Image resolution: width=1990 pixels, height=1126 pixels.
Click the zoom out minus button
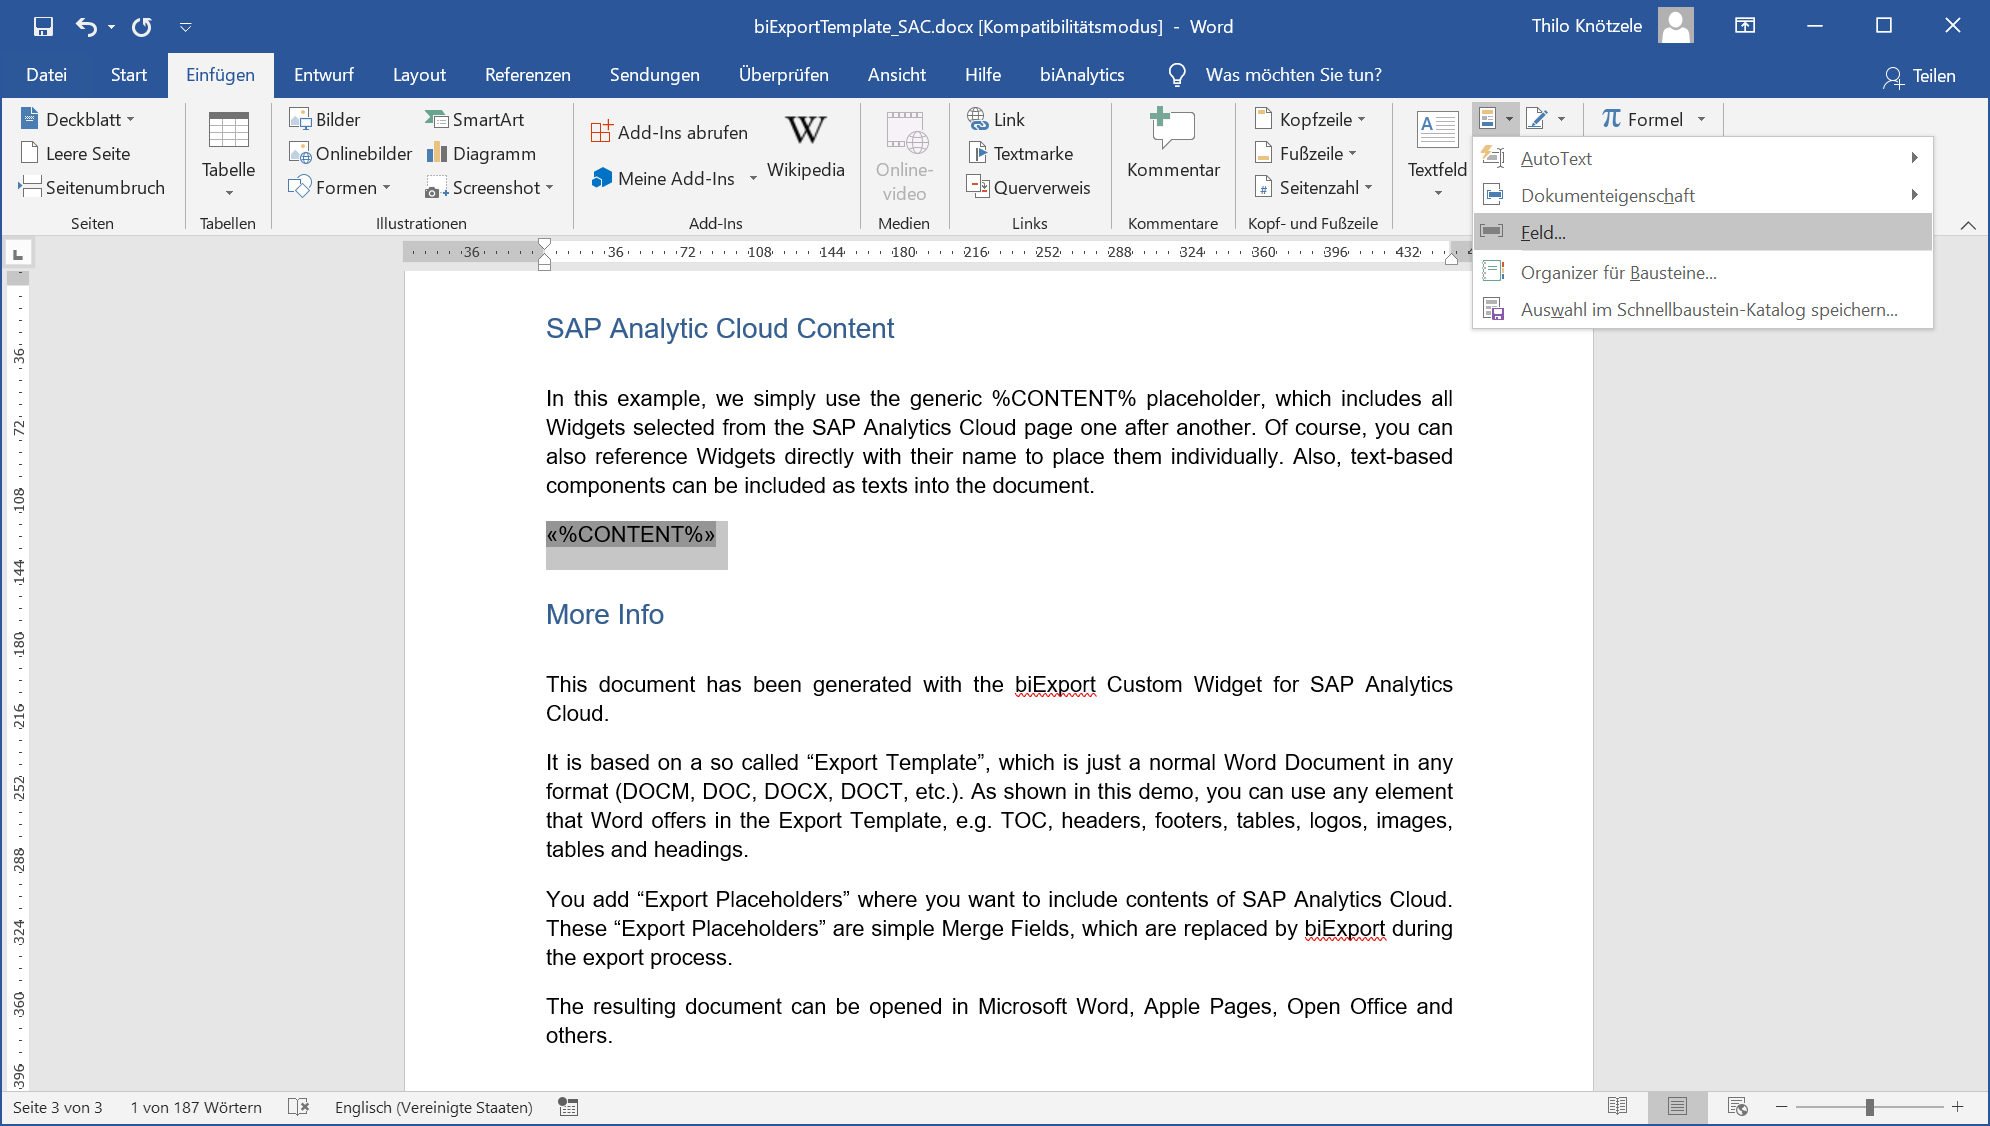tap(1781, 1107)
